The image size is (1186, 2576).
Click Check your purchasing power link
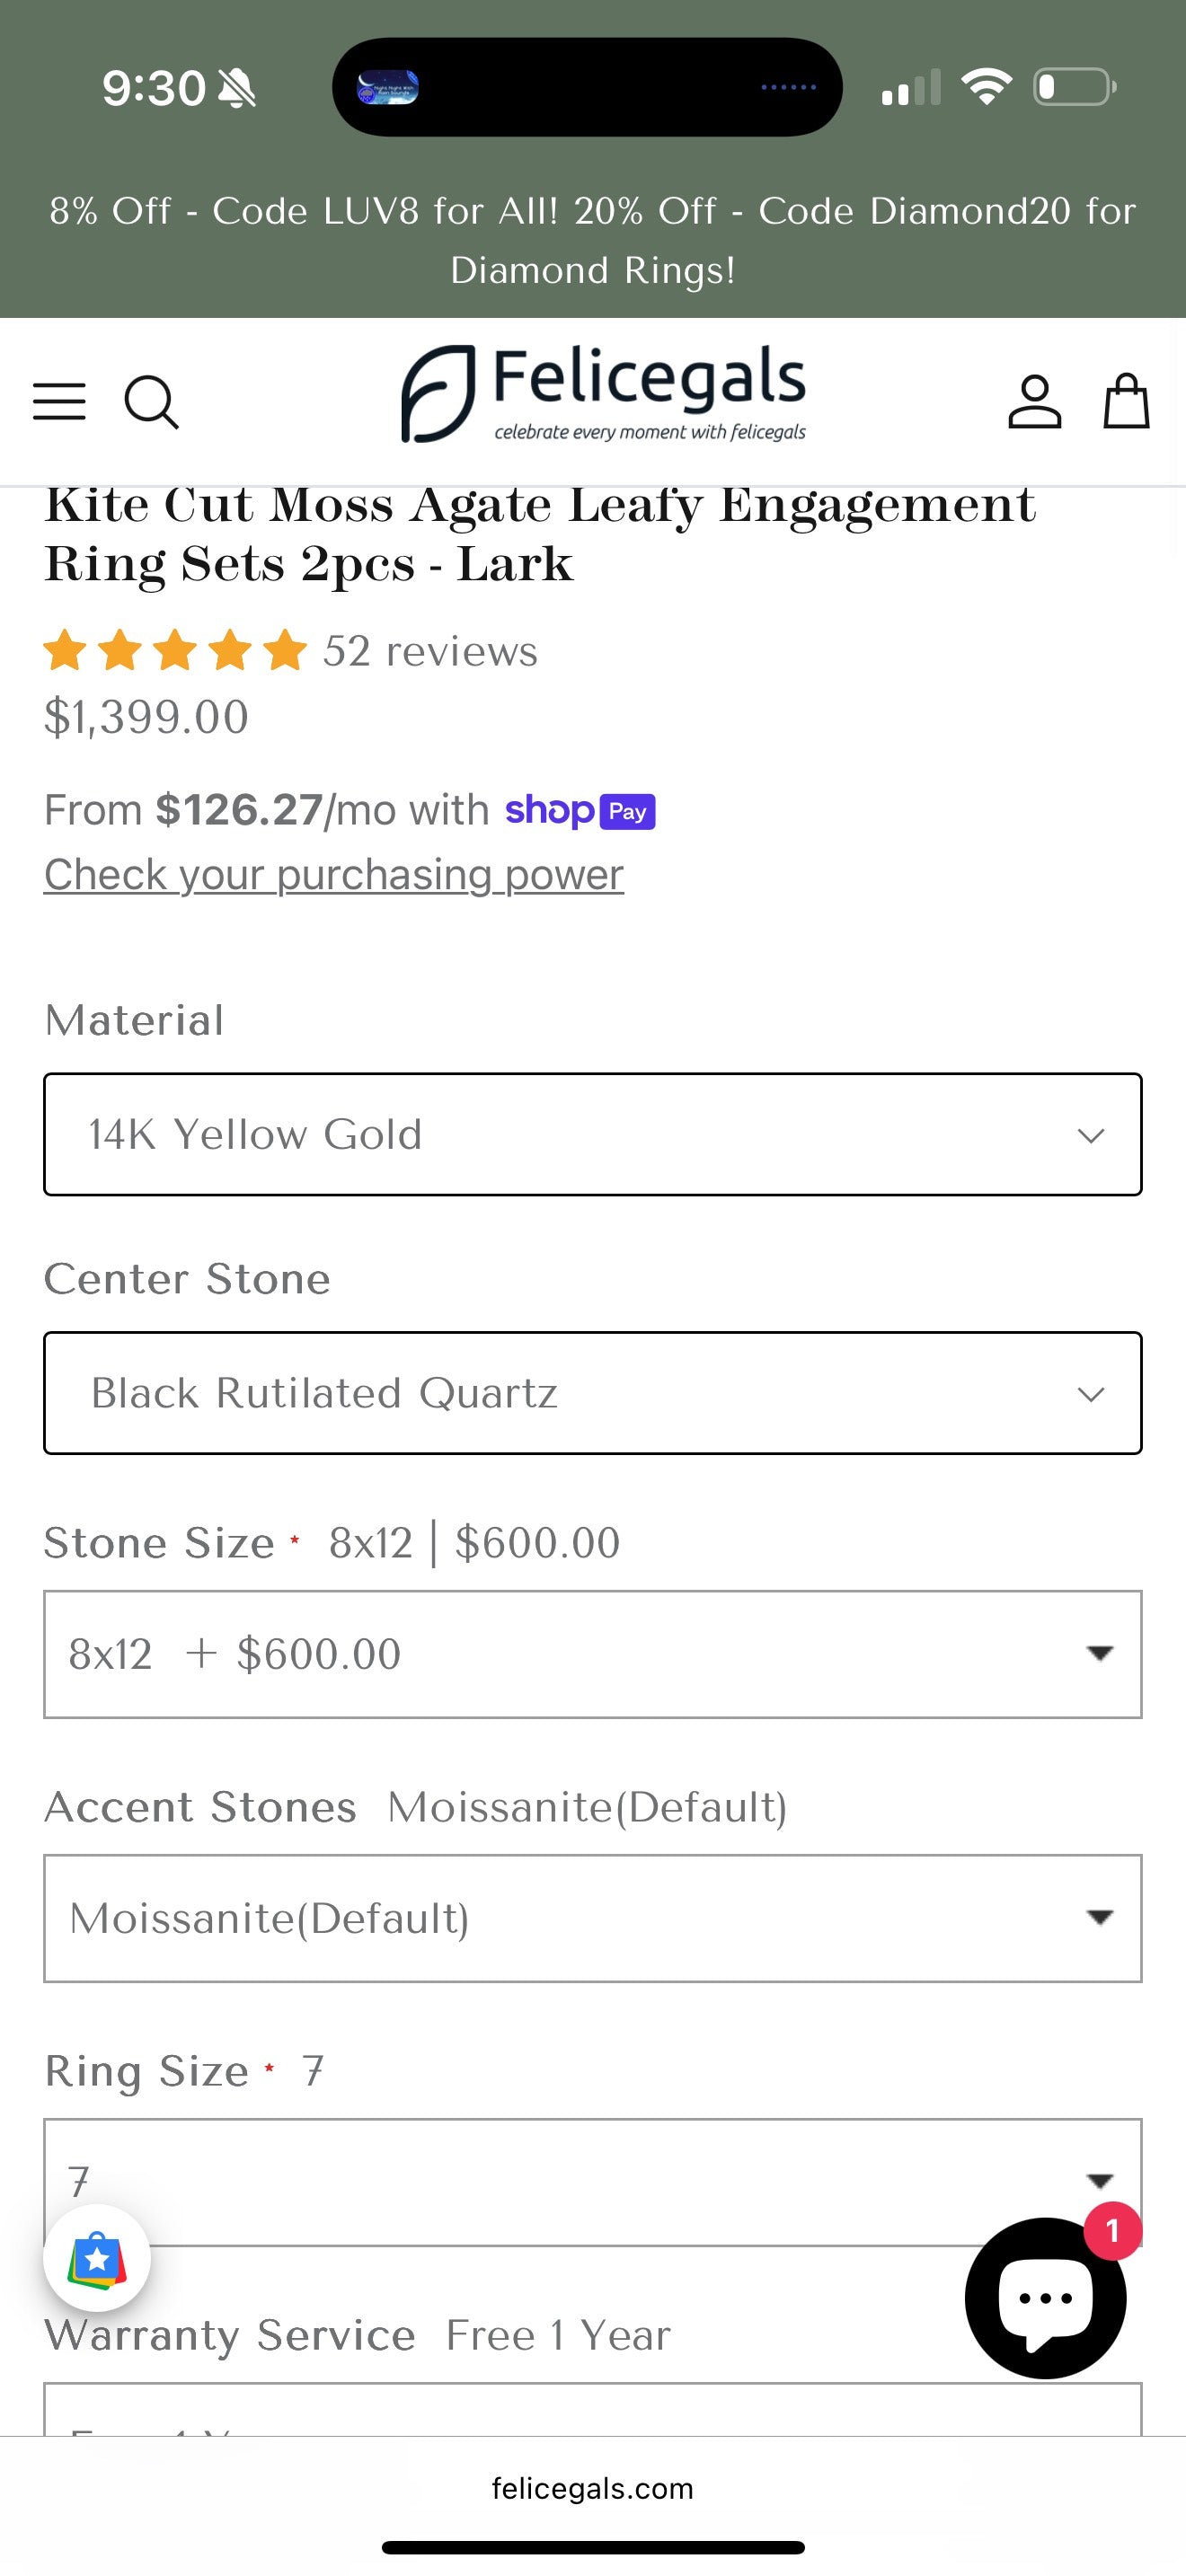click(x=334, y=875)
